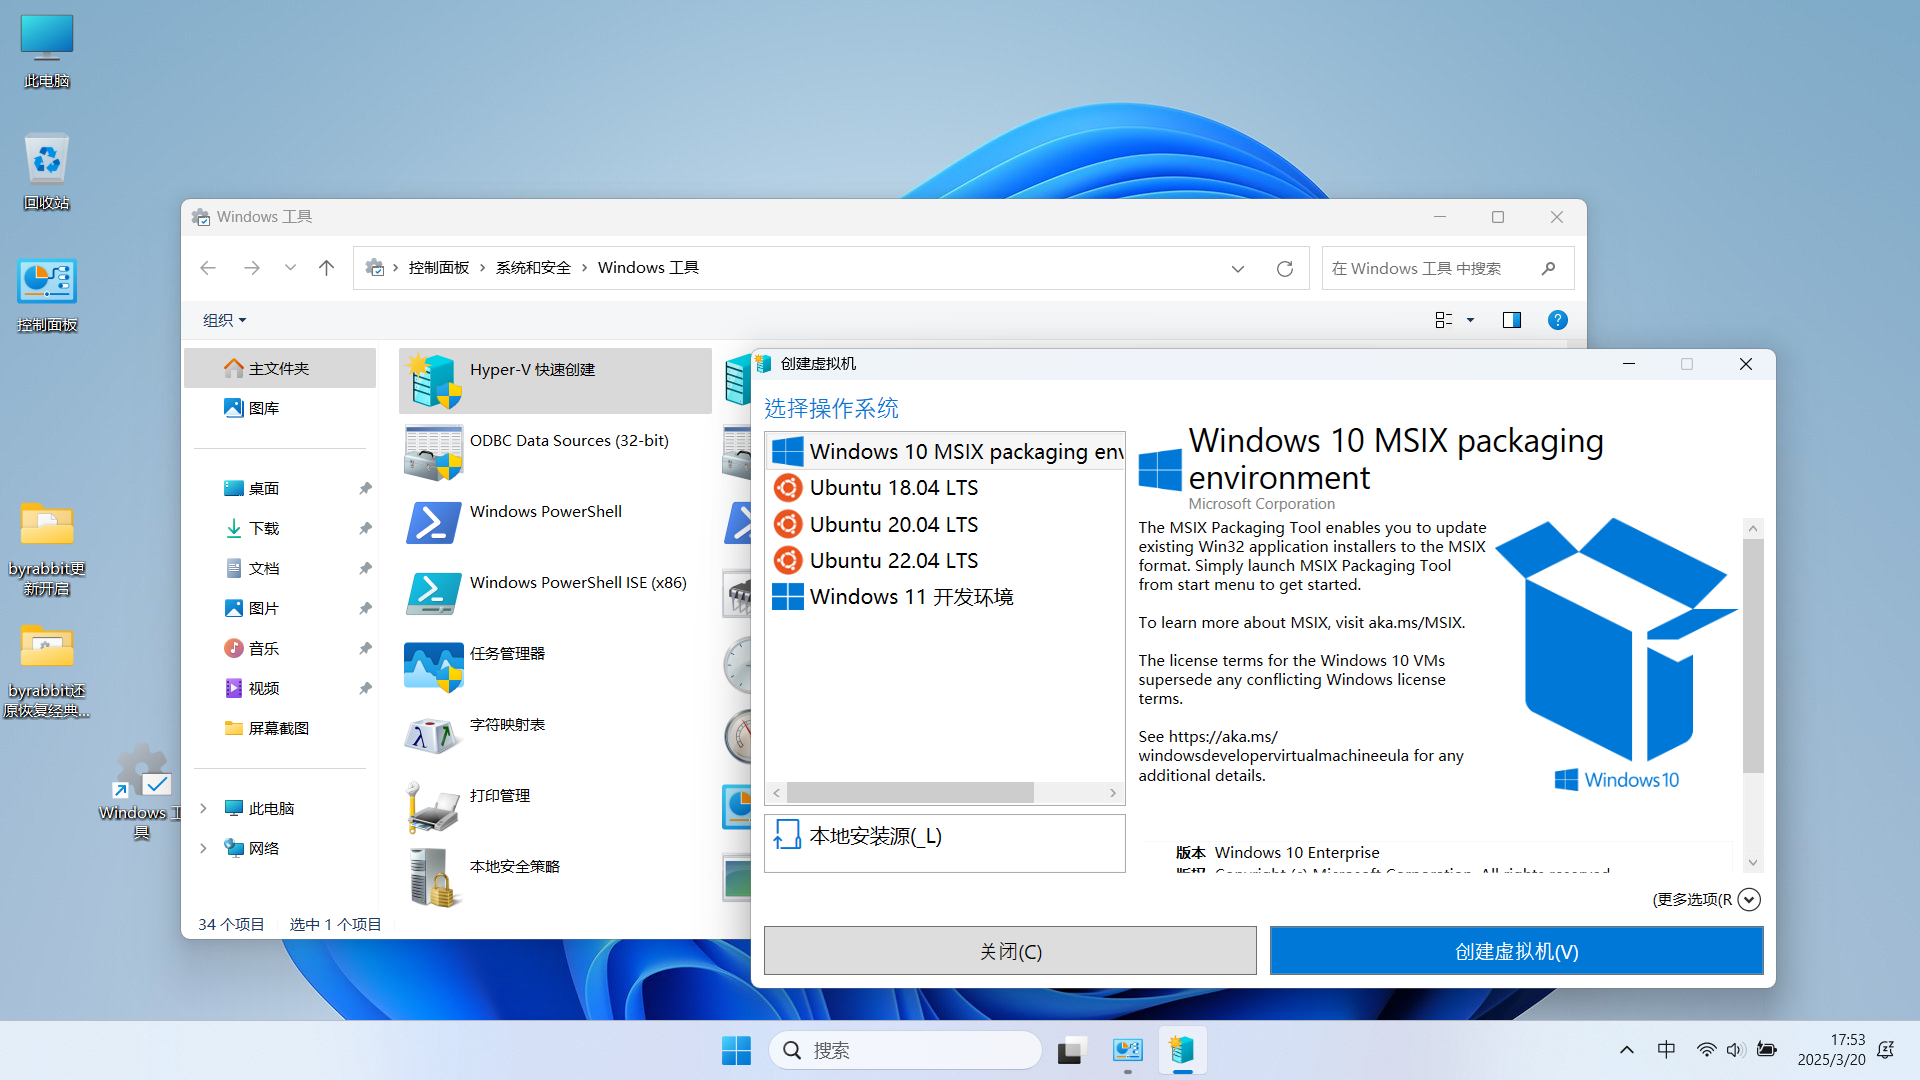The width and height of the screenshot is (1920, 1080).
Task: Open Task View on taskbar
Action: pyautogui.click(x=1071, y=1050)
